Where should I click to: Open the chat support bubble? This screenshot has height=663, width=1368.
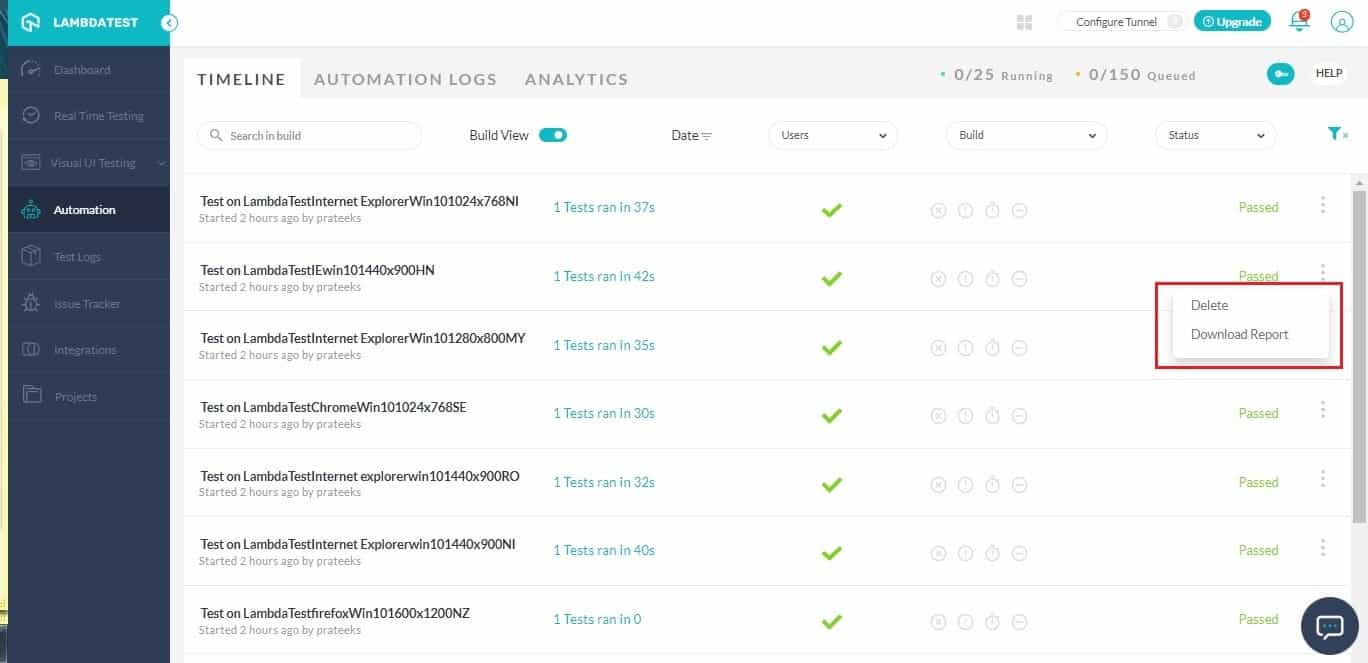point(1329,626)
